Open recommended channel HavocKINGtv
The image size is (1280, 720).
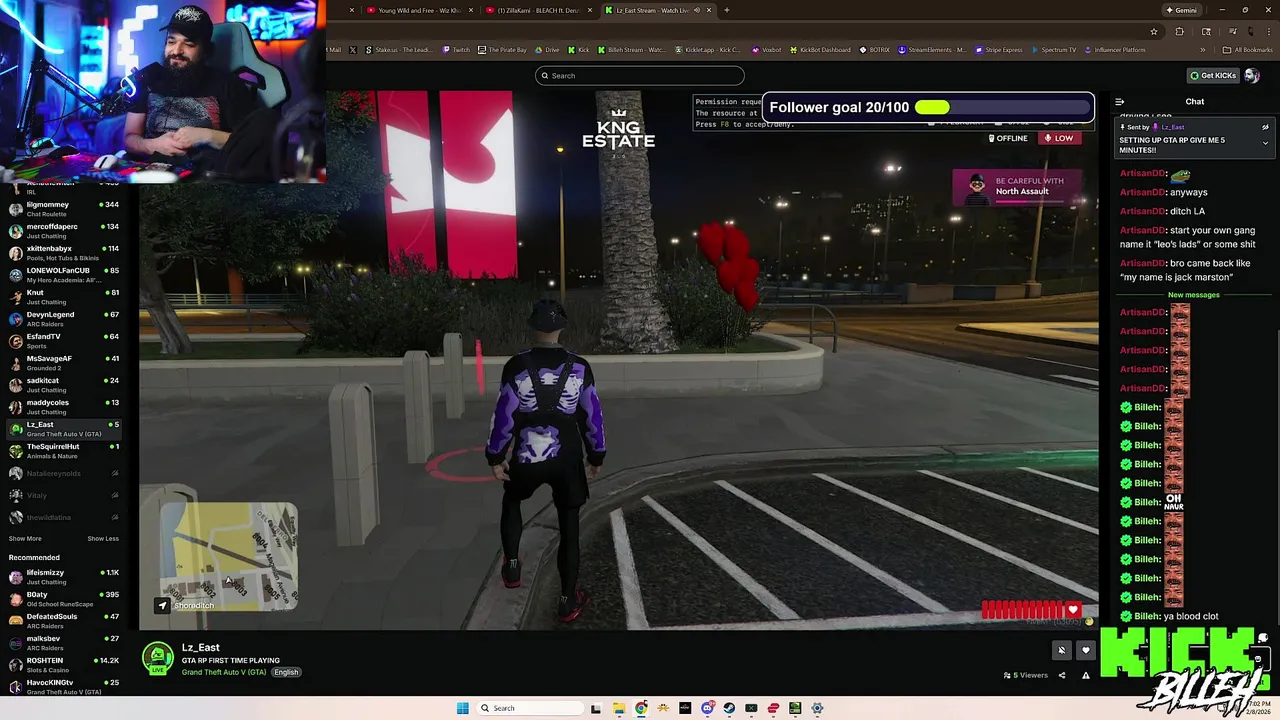click(65, 687)
